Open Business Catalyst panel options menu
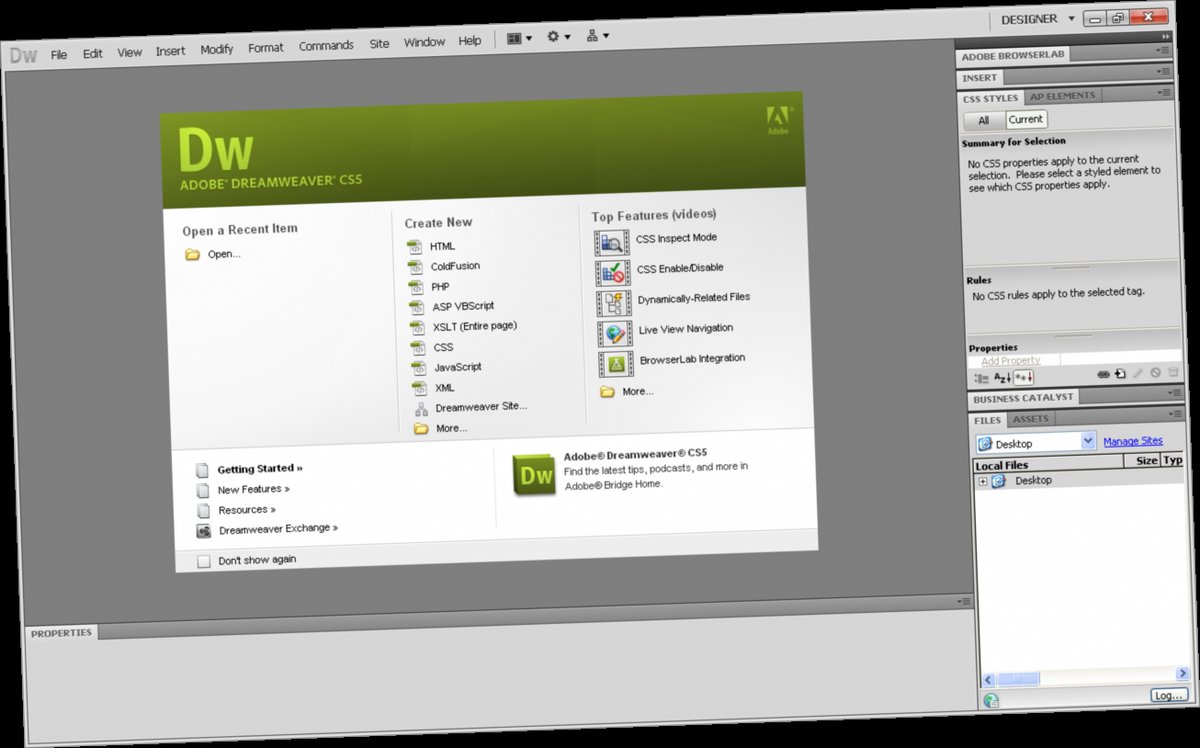 (x=1174, y=393)
